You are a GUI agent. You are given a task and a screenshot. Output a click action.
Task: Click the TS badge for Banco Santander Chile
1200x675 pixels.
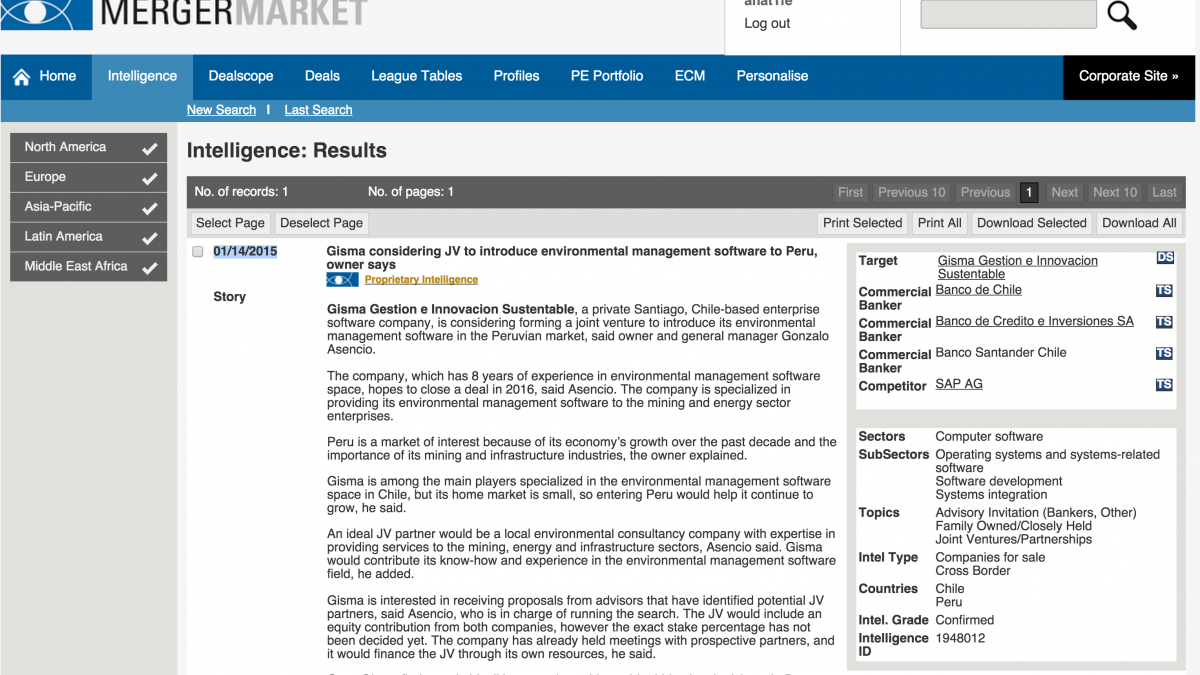point(1164,354)
